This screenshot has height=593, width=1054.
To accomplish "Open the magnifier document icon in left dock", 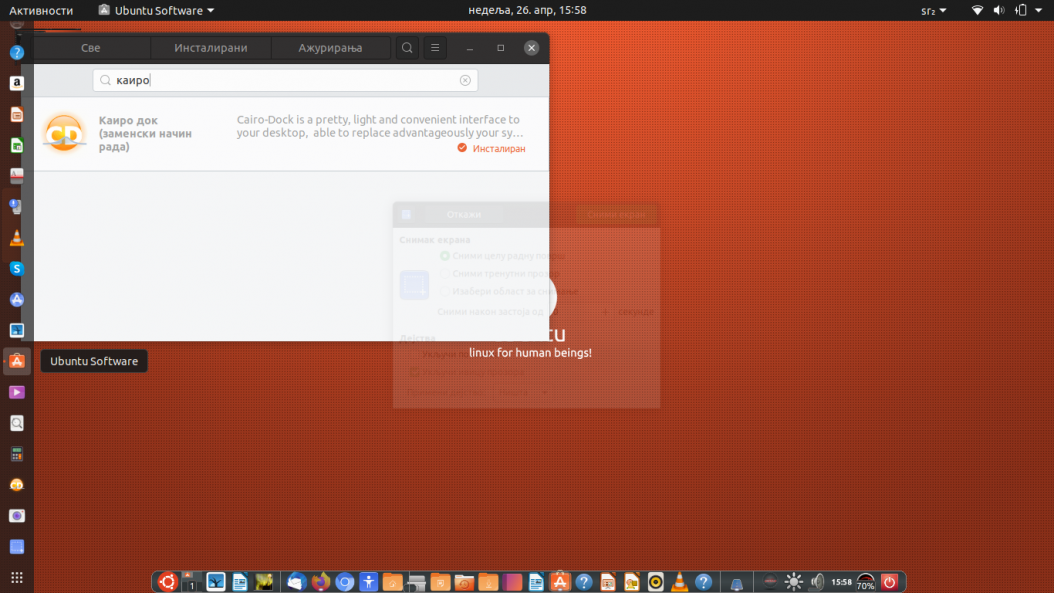I will pyautogui.click(x=17, y=423).
